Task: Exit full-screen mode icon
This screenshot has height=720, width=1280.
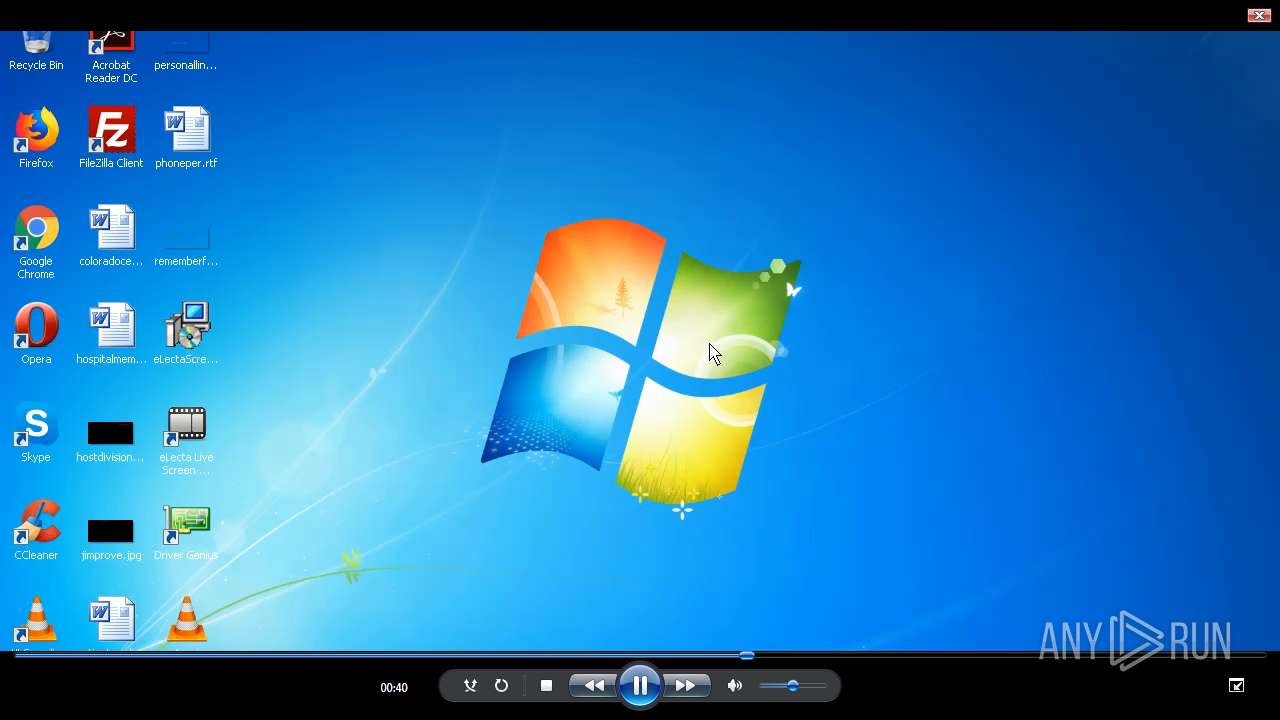Action: point(1237,685)
